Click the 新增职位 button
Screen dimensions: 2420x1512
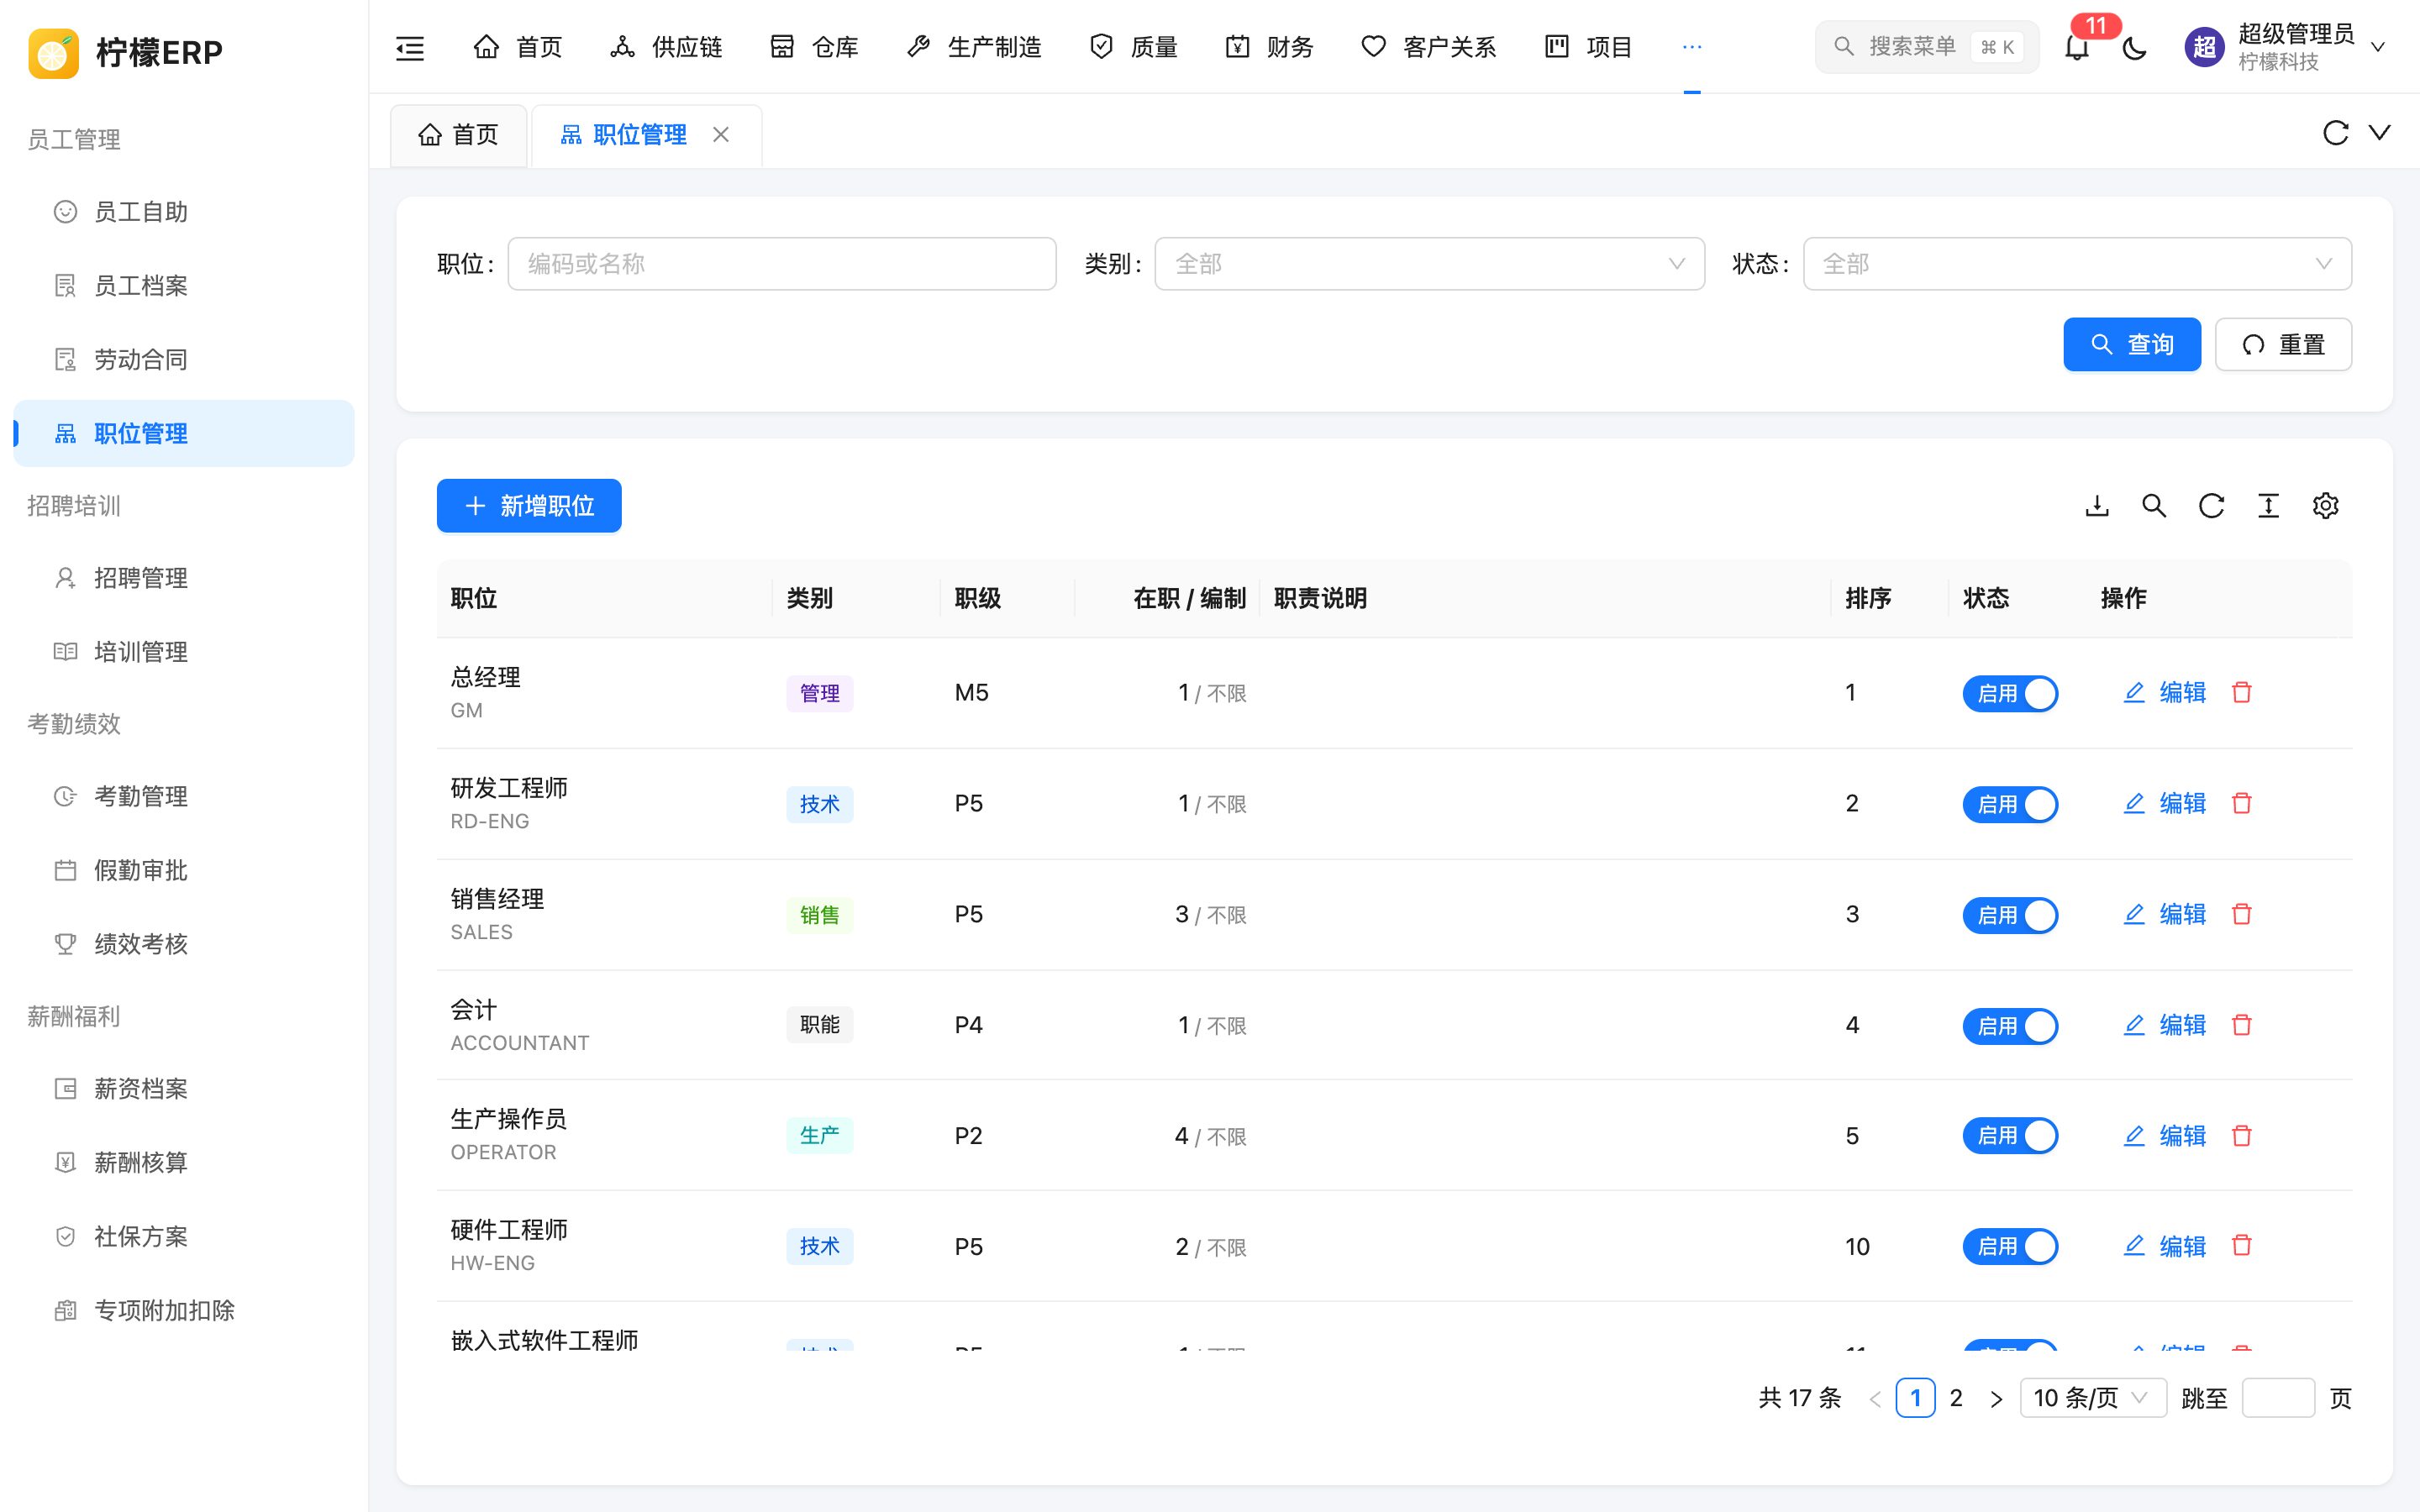529,506
